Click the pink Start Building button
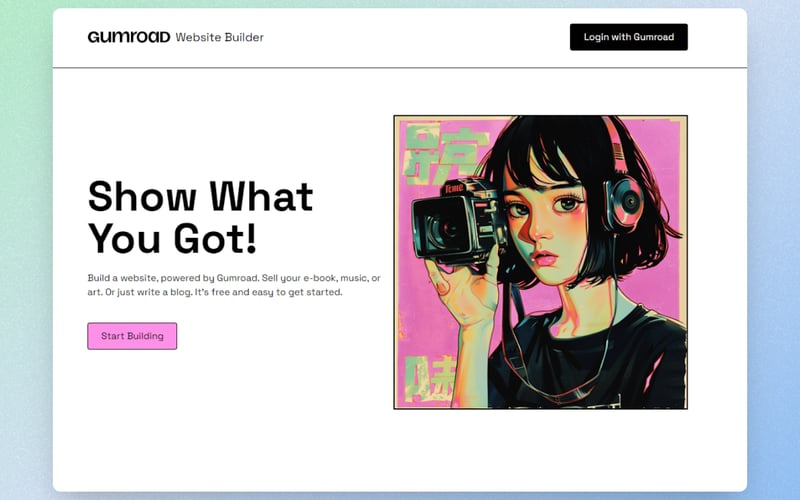The width and height of the screenshot is (800, 500). (132, 336)
